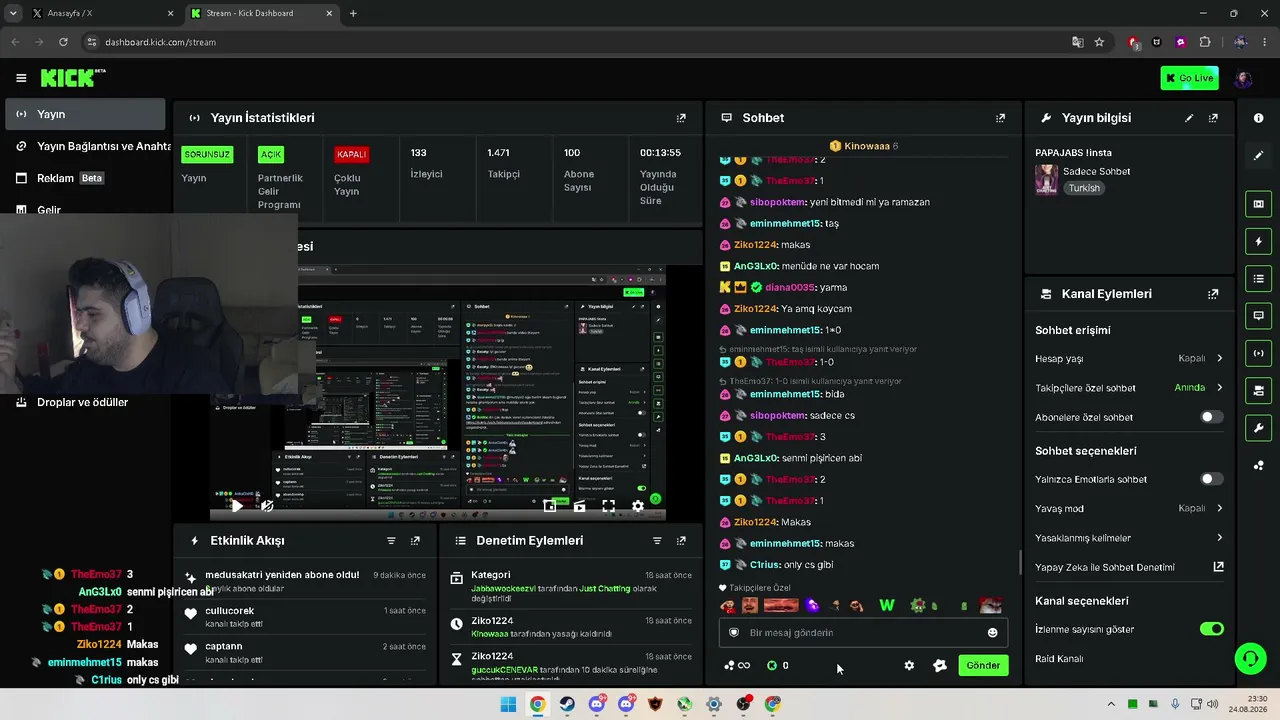Screen dimensions: 1280x720
Task: Open the hamburger menu beside the Kick logo
Action: (x=21, y=78)
